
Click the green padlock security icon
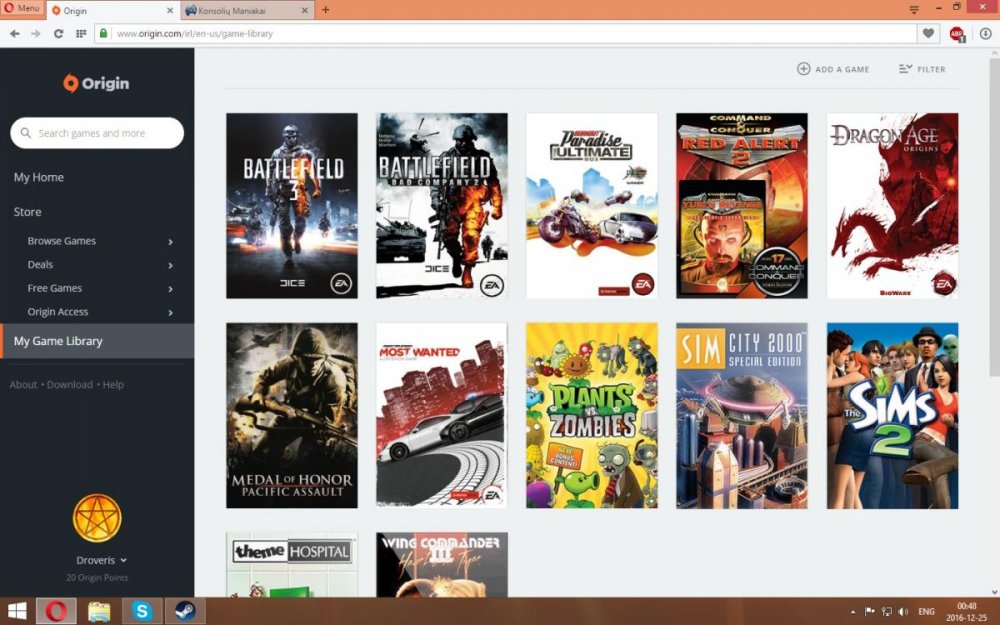[104, 33]
